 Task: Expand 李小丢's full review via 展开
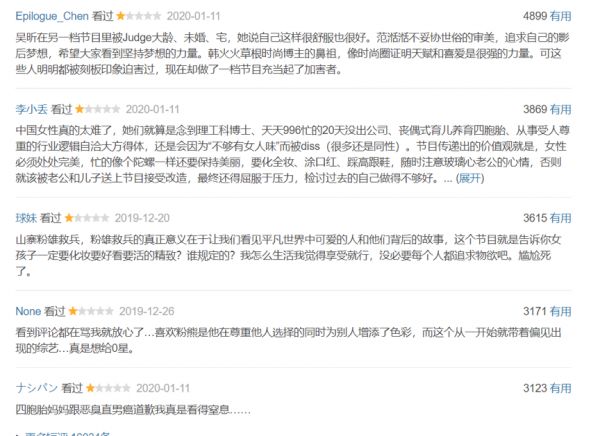click(470, 178)
